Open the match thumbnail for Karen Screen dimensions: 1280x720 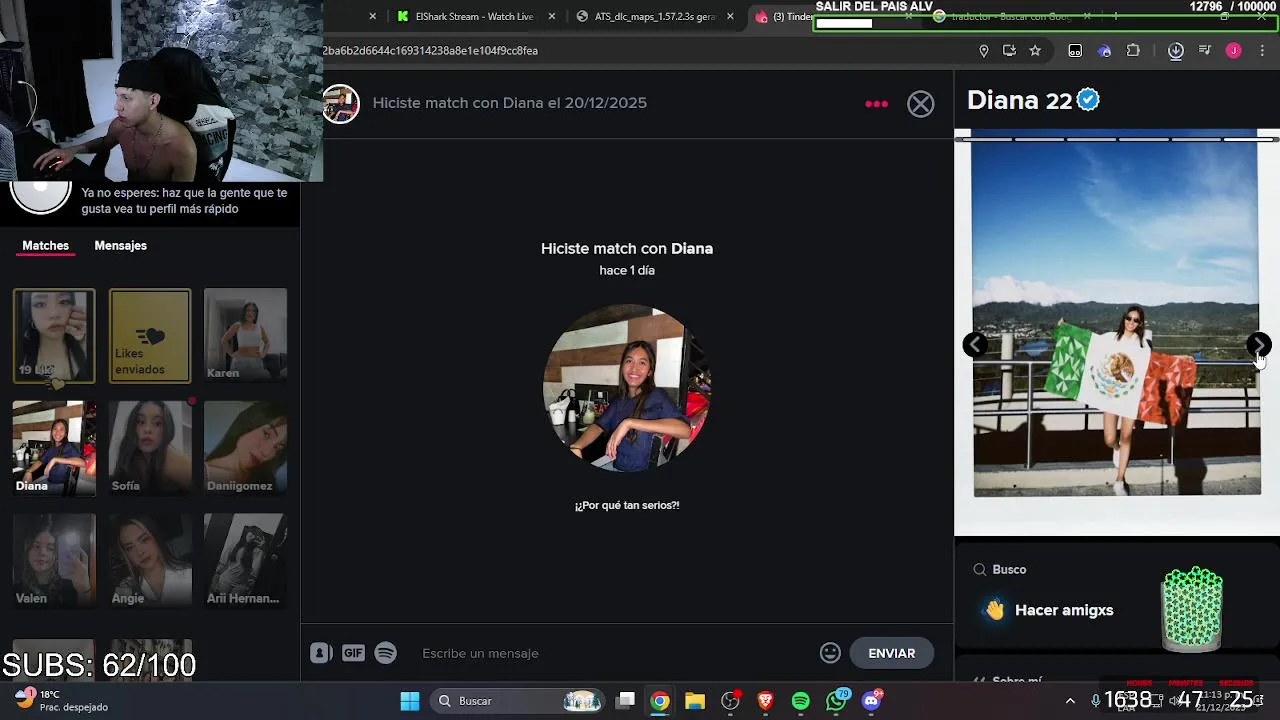tap(245, 336)
